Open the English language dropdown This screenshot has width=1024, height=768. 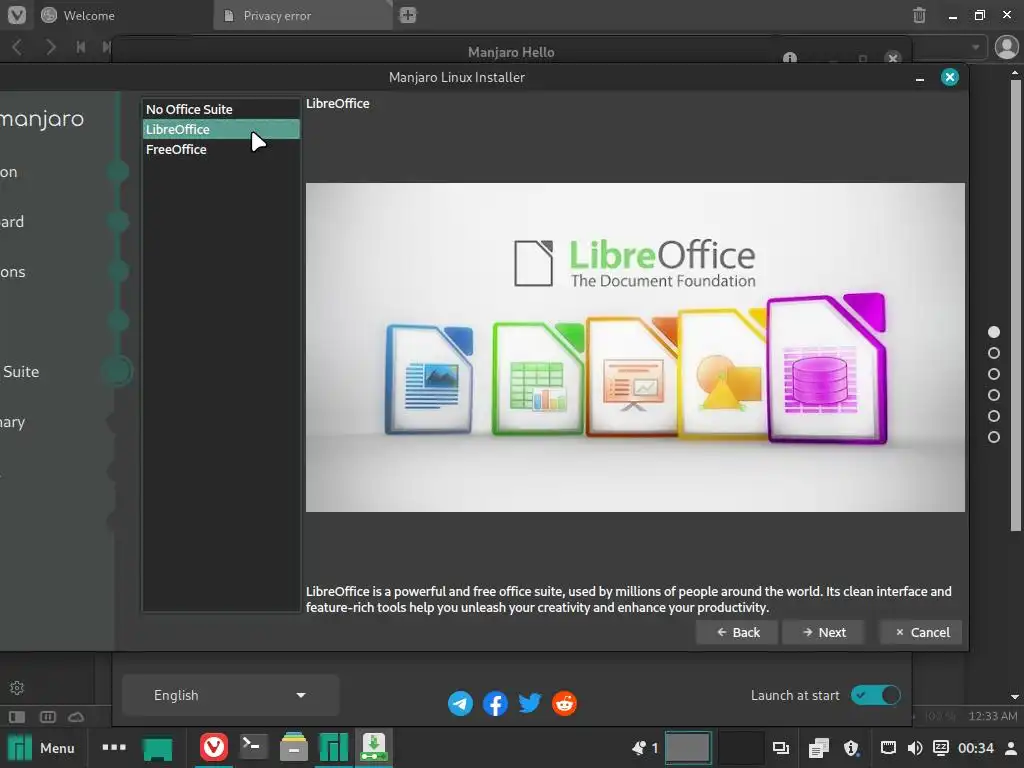(x=231, y=696)
